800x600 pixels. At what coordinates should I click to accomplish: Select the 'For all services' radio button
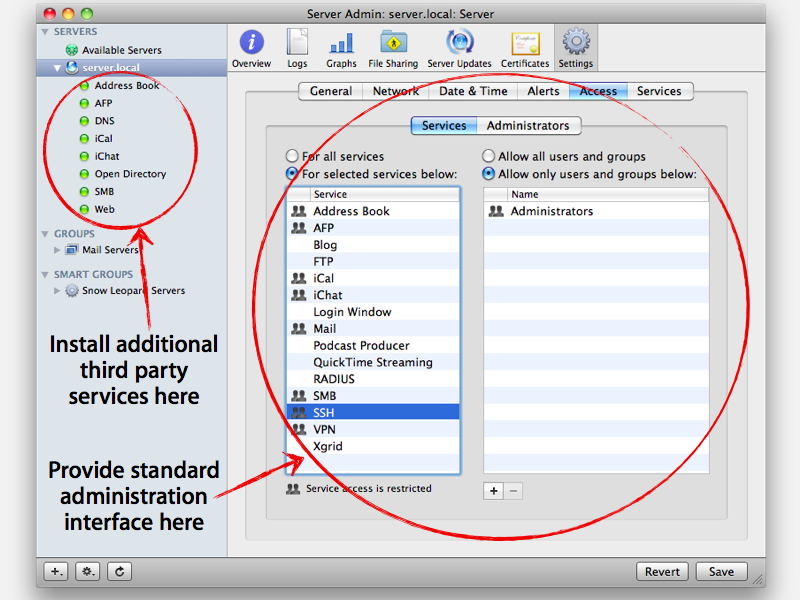(x=292, y=156)
